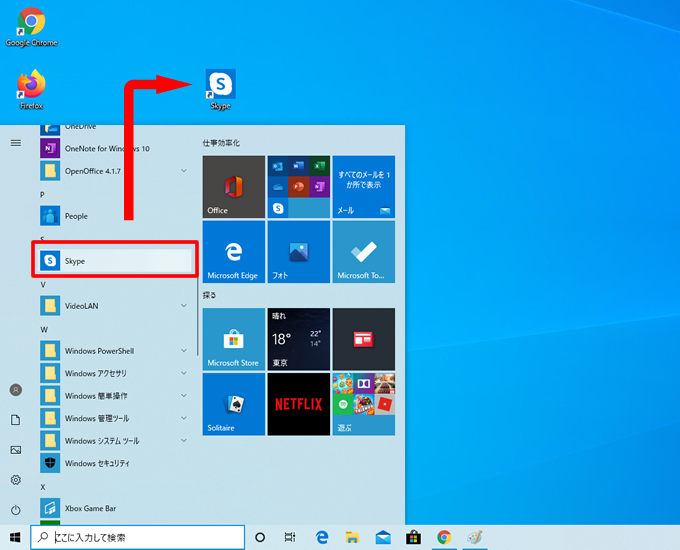Open the Solitaire tile
Screen dimensions: 680x550
[x=234, y=404]
